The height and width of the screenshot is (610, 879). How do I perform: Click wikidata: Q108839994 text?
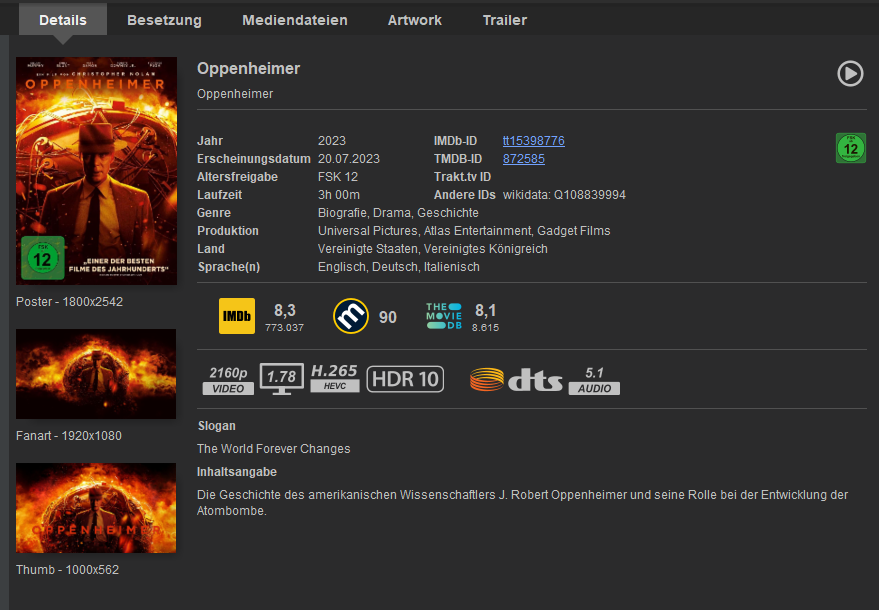click(564, 195)
